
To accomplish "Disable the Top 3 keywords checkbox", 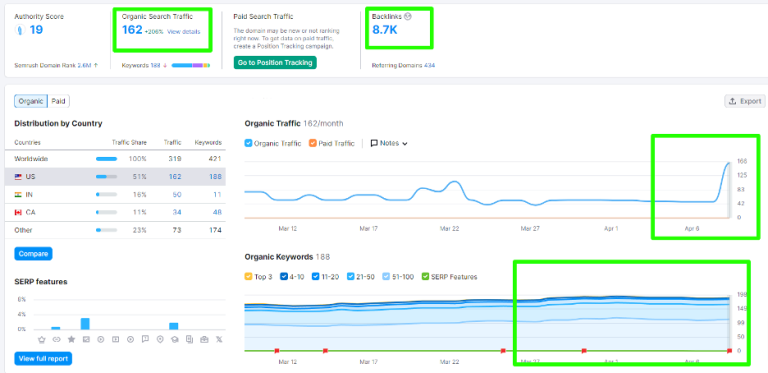I will click(248, 277).
